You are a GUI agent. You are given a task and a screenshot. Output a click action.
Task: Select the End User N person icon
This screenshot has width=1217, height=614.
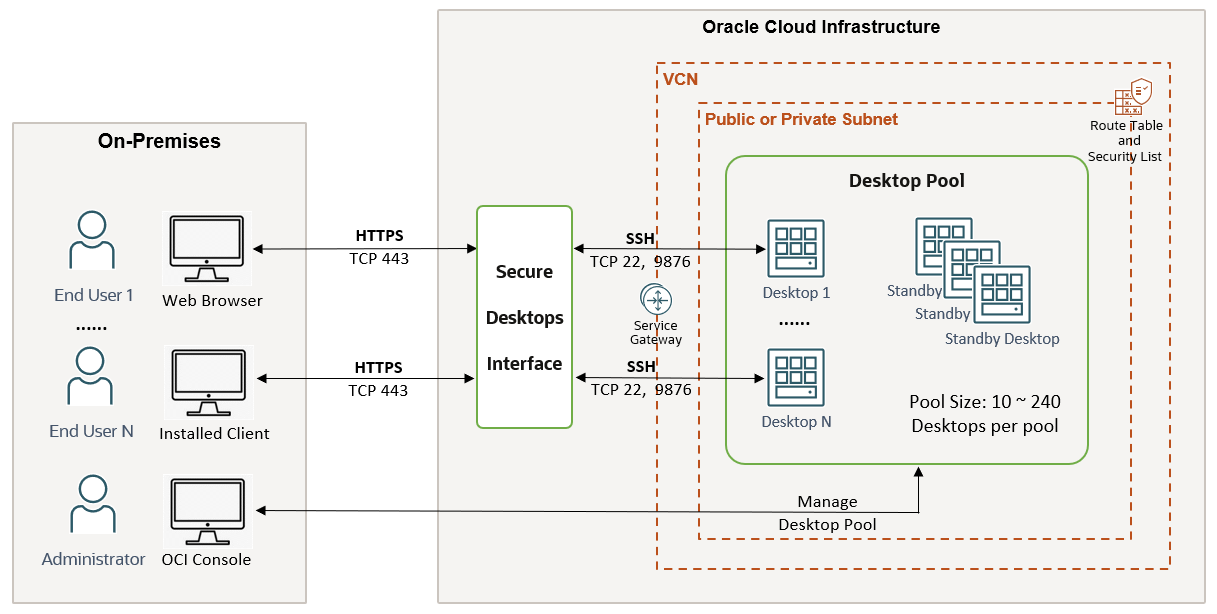pos(91,376)
